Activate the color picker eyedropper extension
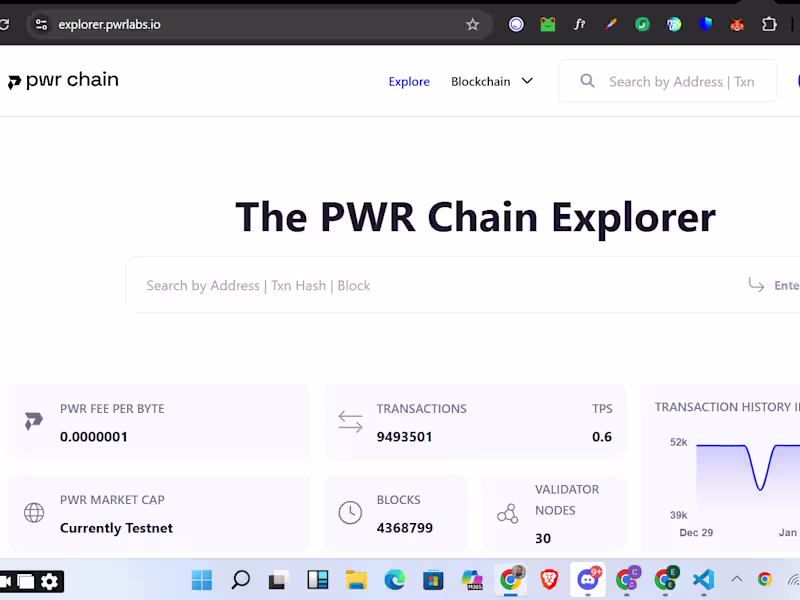Image resolution: width=800 pixels, height=600 pixels. [x=611, y=24]
